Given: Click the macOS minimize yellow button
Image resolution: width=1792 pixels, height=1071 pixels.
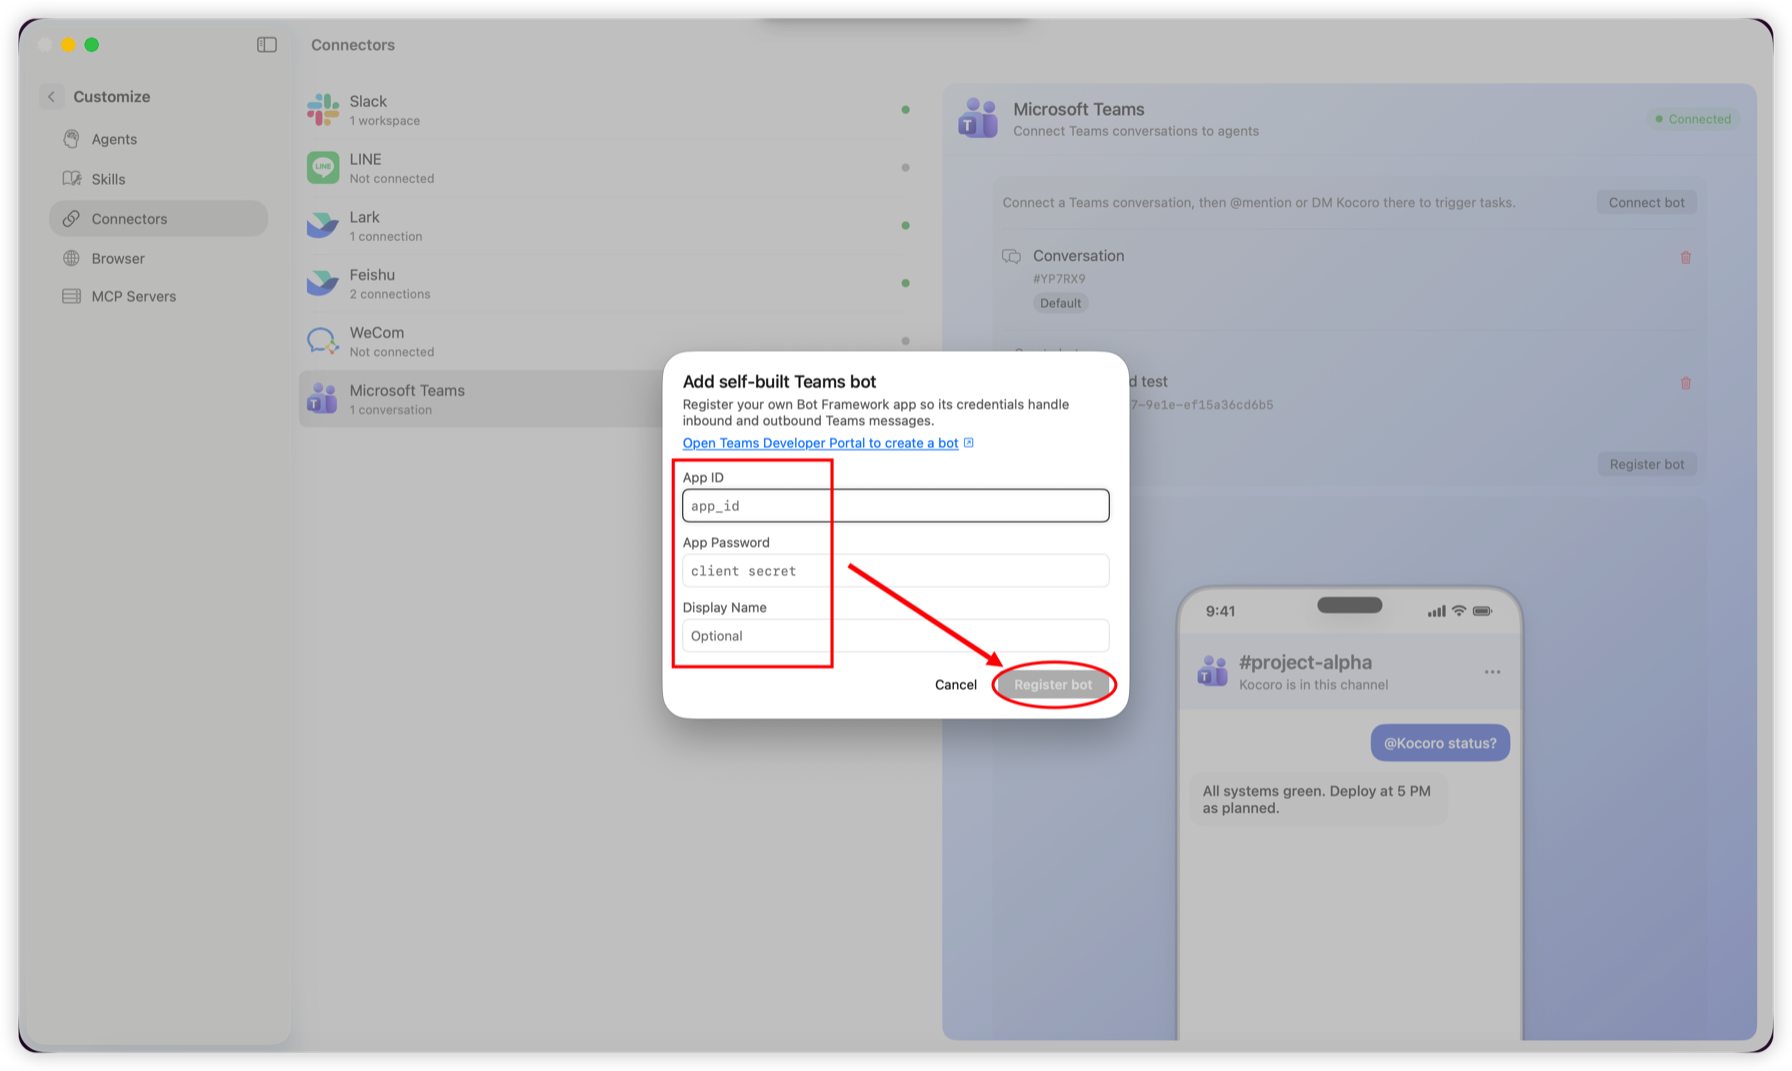Looking at the screenshot, I should tap(68, 45).
